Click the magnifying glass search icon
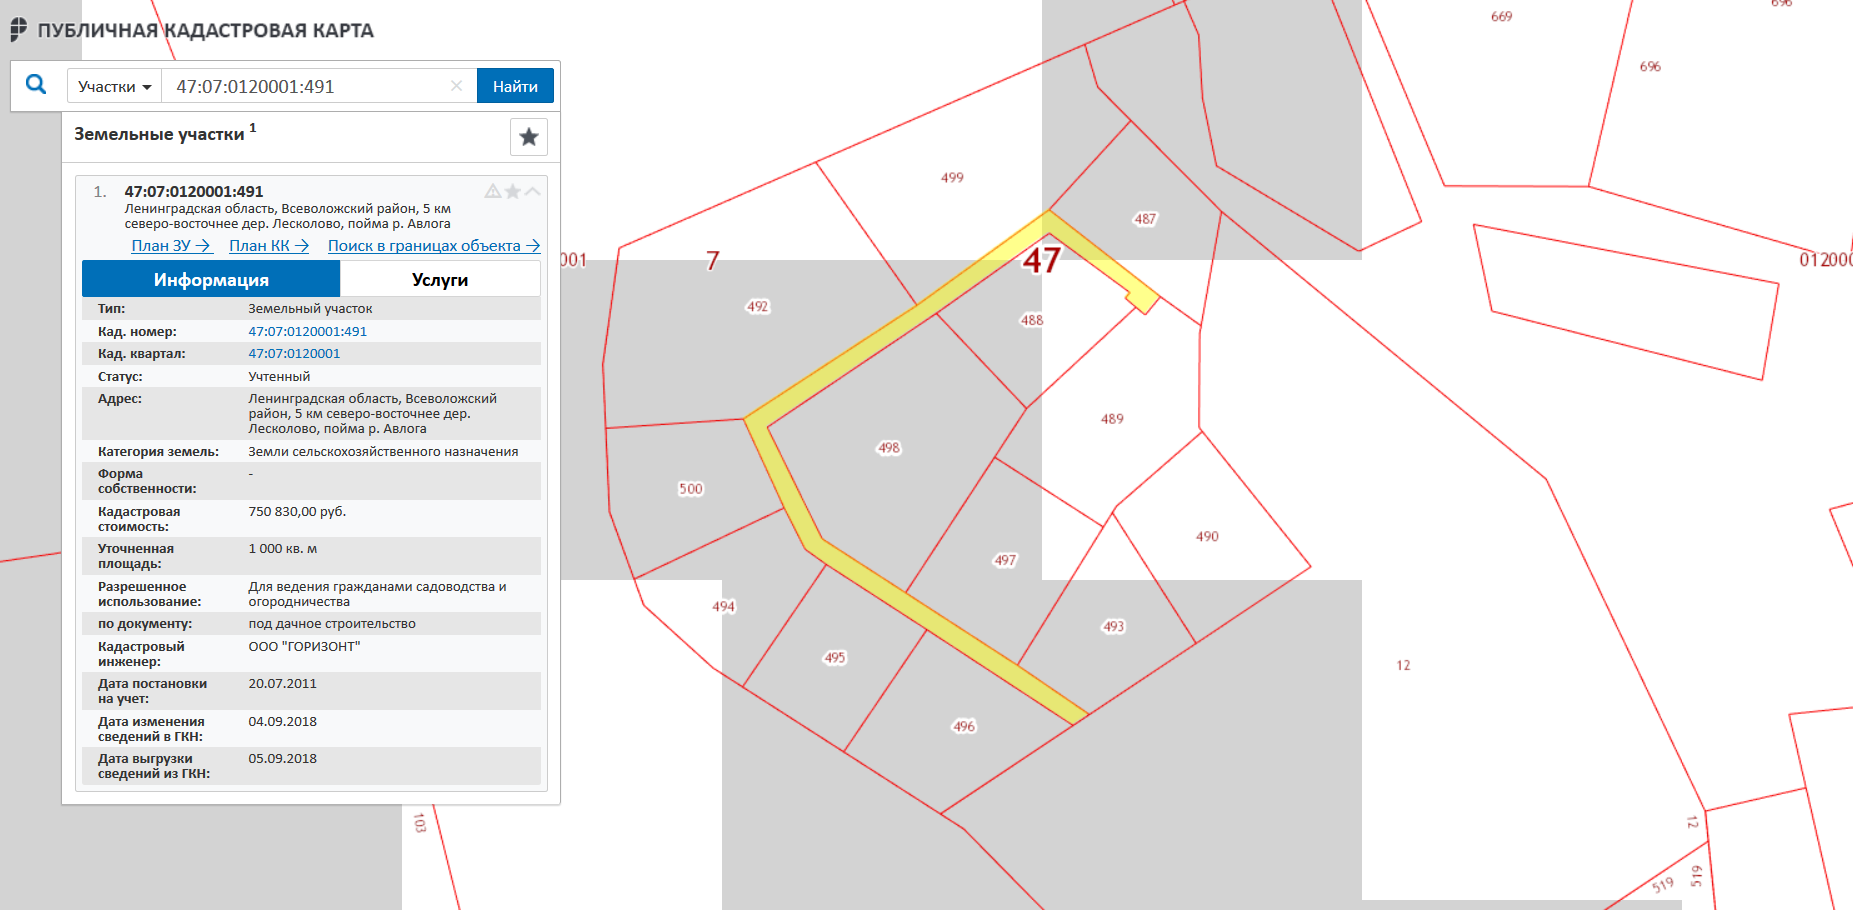 pyautogui.click(x=36, y=85)
